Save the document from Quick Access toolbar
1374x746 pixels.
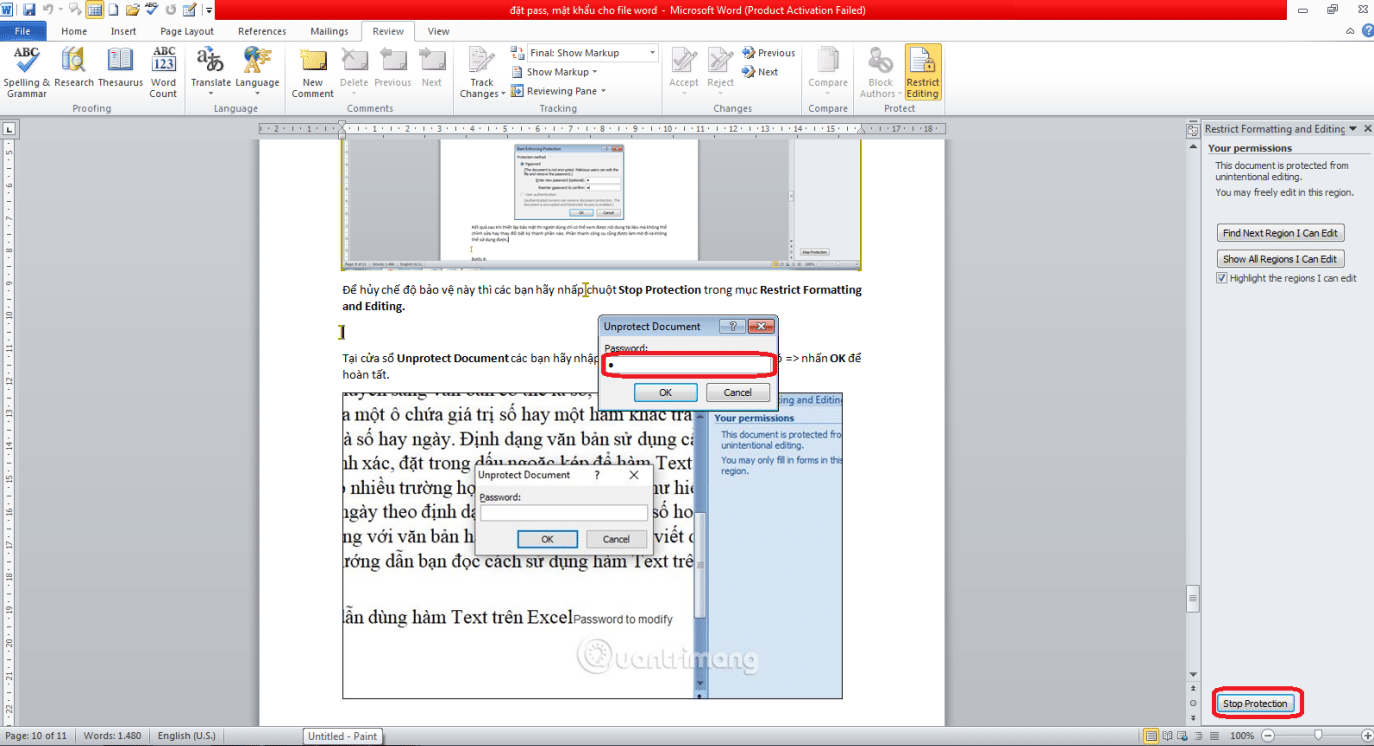coord(28,10)
